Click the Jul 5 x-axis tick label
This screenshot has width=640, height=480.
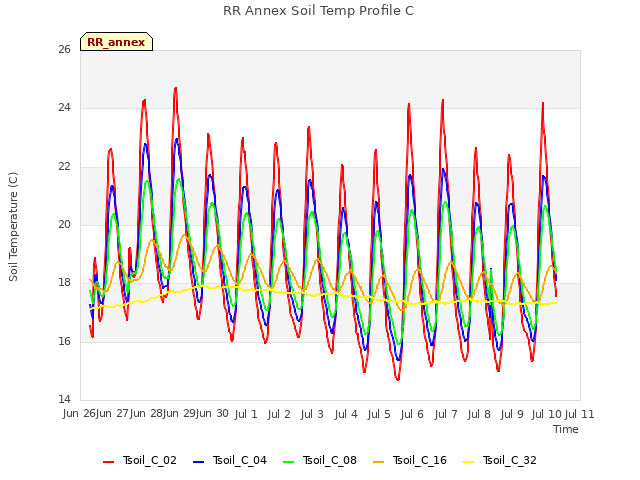pos(379,414)
